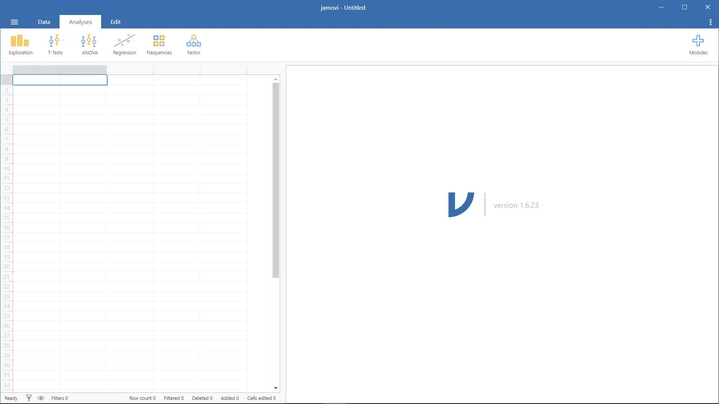Click the Filtered 0 status text
719x404 pixels.
pyautogui.click(x=174, y=398)
